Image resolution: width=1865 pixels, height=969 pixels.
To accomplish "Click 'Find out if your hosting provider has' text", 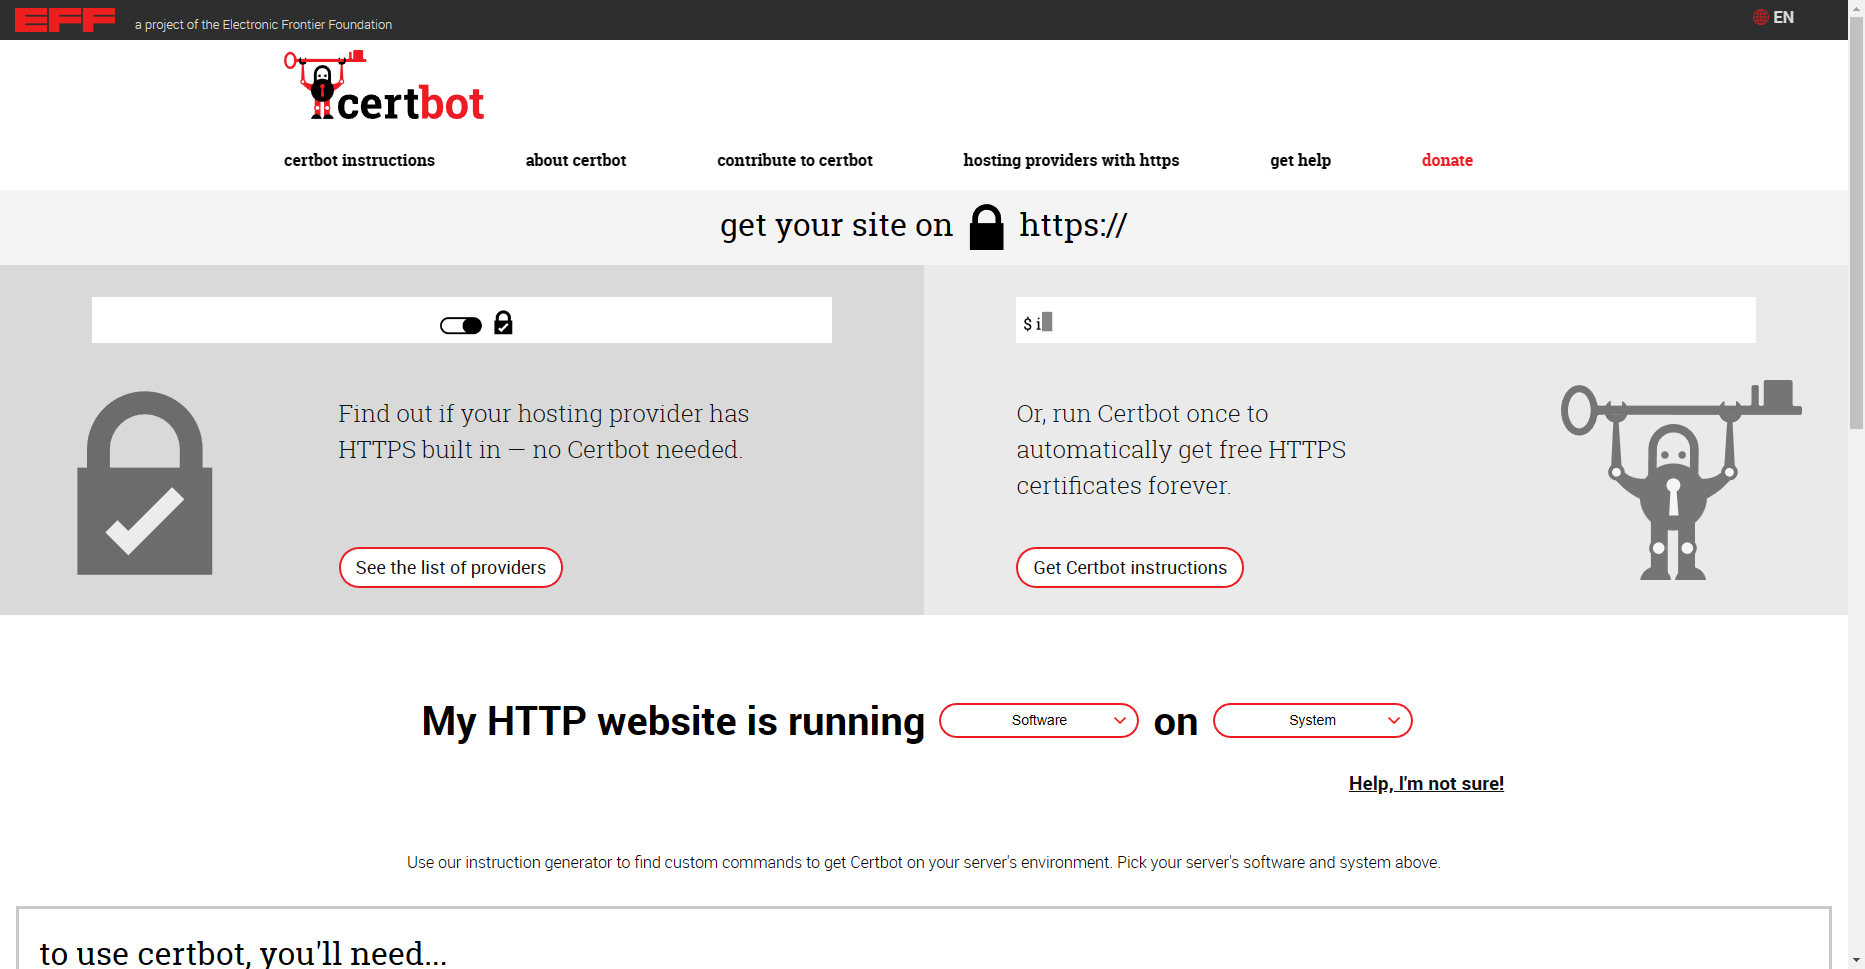I will [x=543, y=413].
